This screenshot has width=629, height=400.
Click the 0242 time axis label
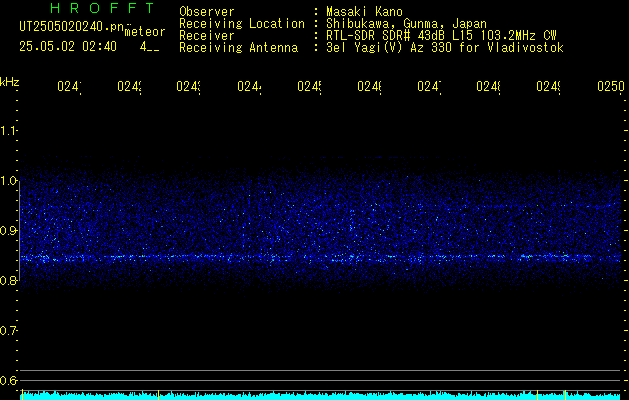129,87
